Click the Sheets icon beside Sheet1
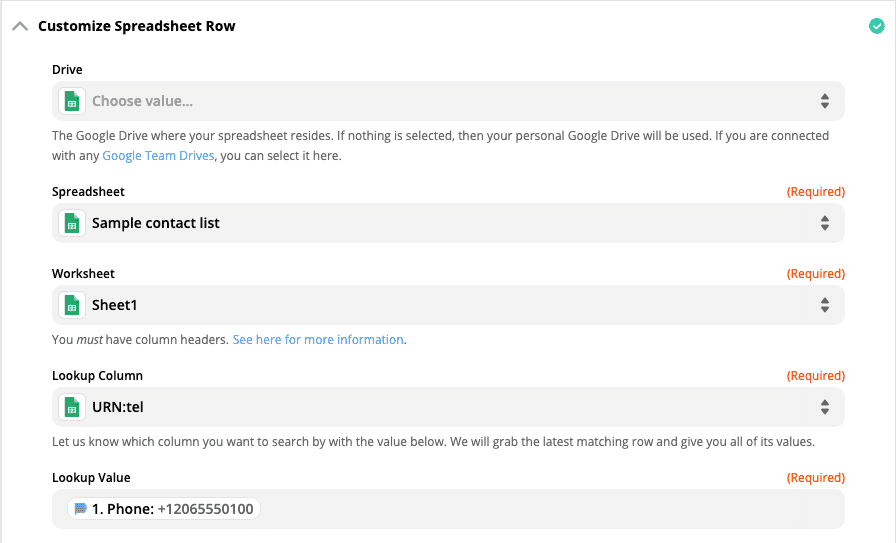This screenshot has width=896, height=543. click(x=72, y=305)
